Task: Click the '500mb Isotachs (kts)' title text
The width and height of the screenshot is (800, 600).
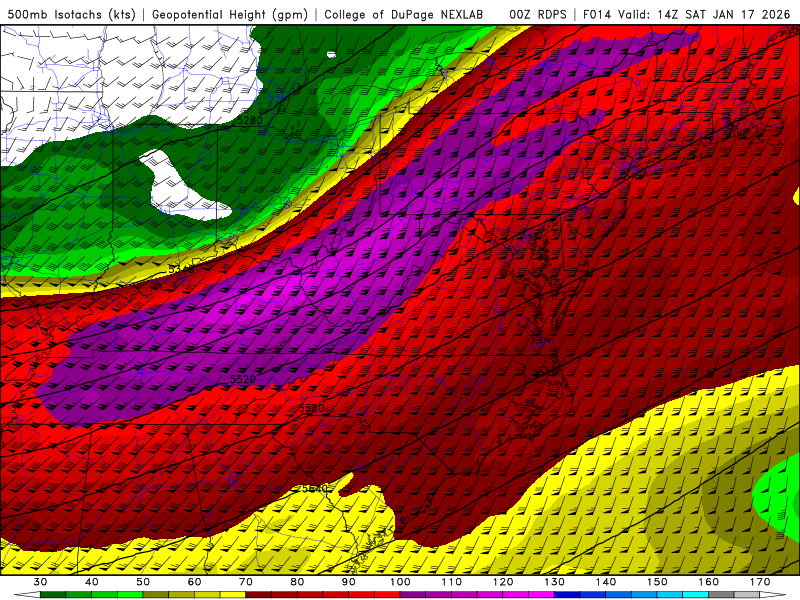Action: click(71, 14)
